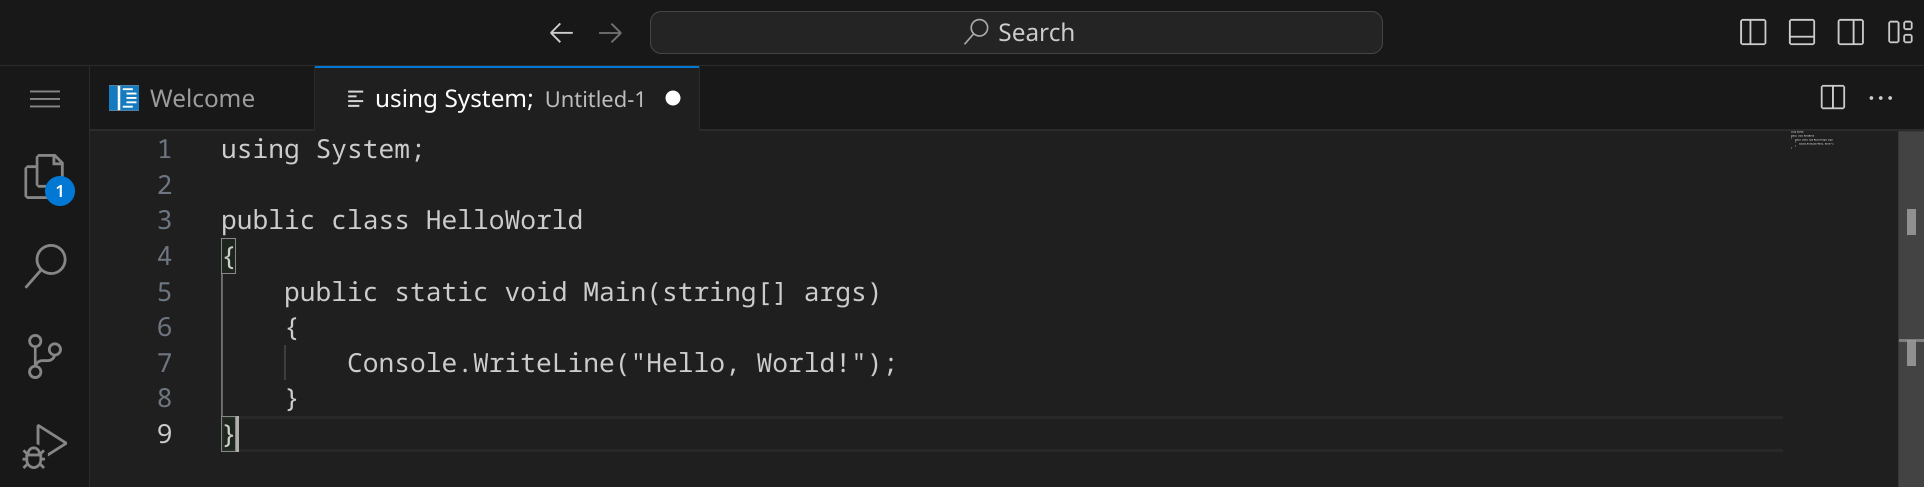The image size is (1924, 487).
Task: Toggle the primary side bar
Action: pyautogui.click(x=1753, y=33)
